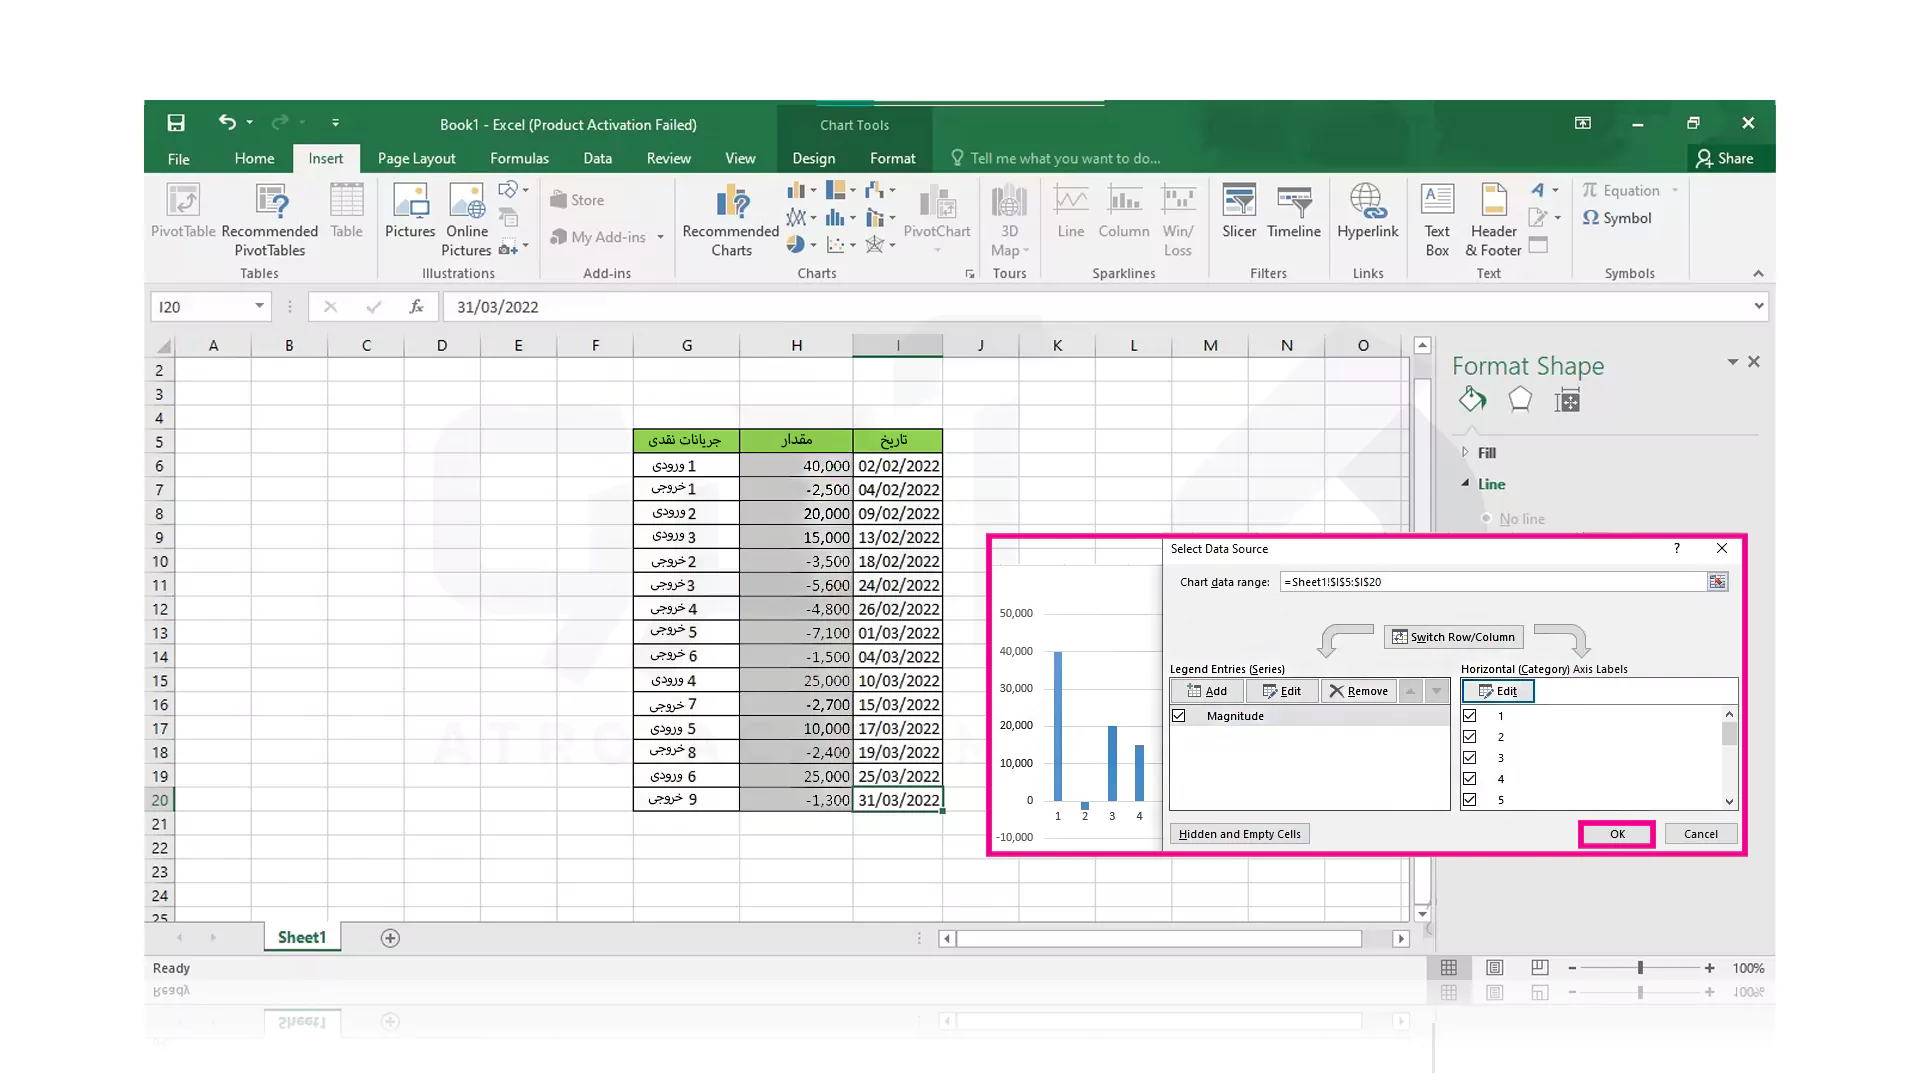The width and height of the screenshot is (1920, 1080).
Task: Select Size & Properties icon in Format Shape
Action: point(1567,401)
